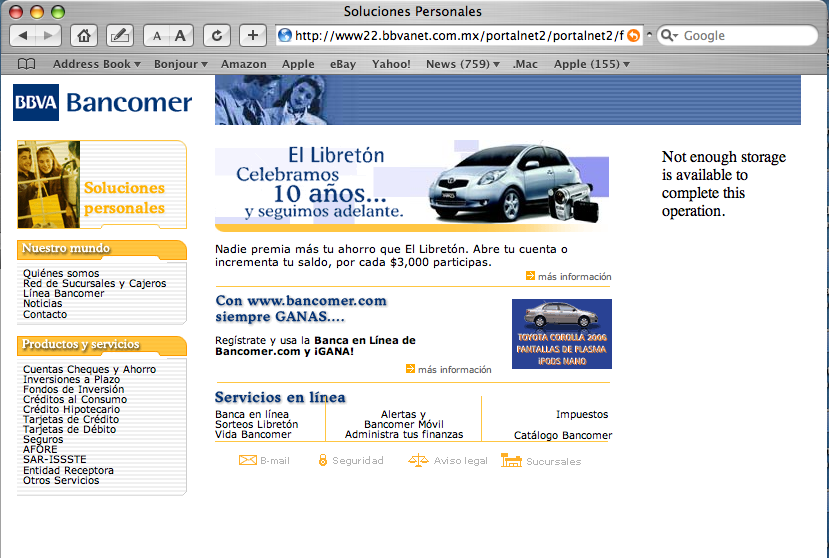Click the globe site icon in address bar

click(285, 35)
